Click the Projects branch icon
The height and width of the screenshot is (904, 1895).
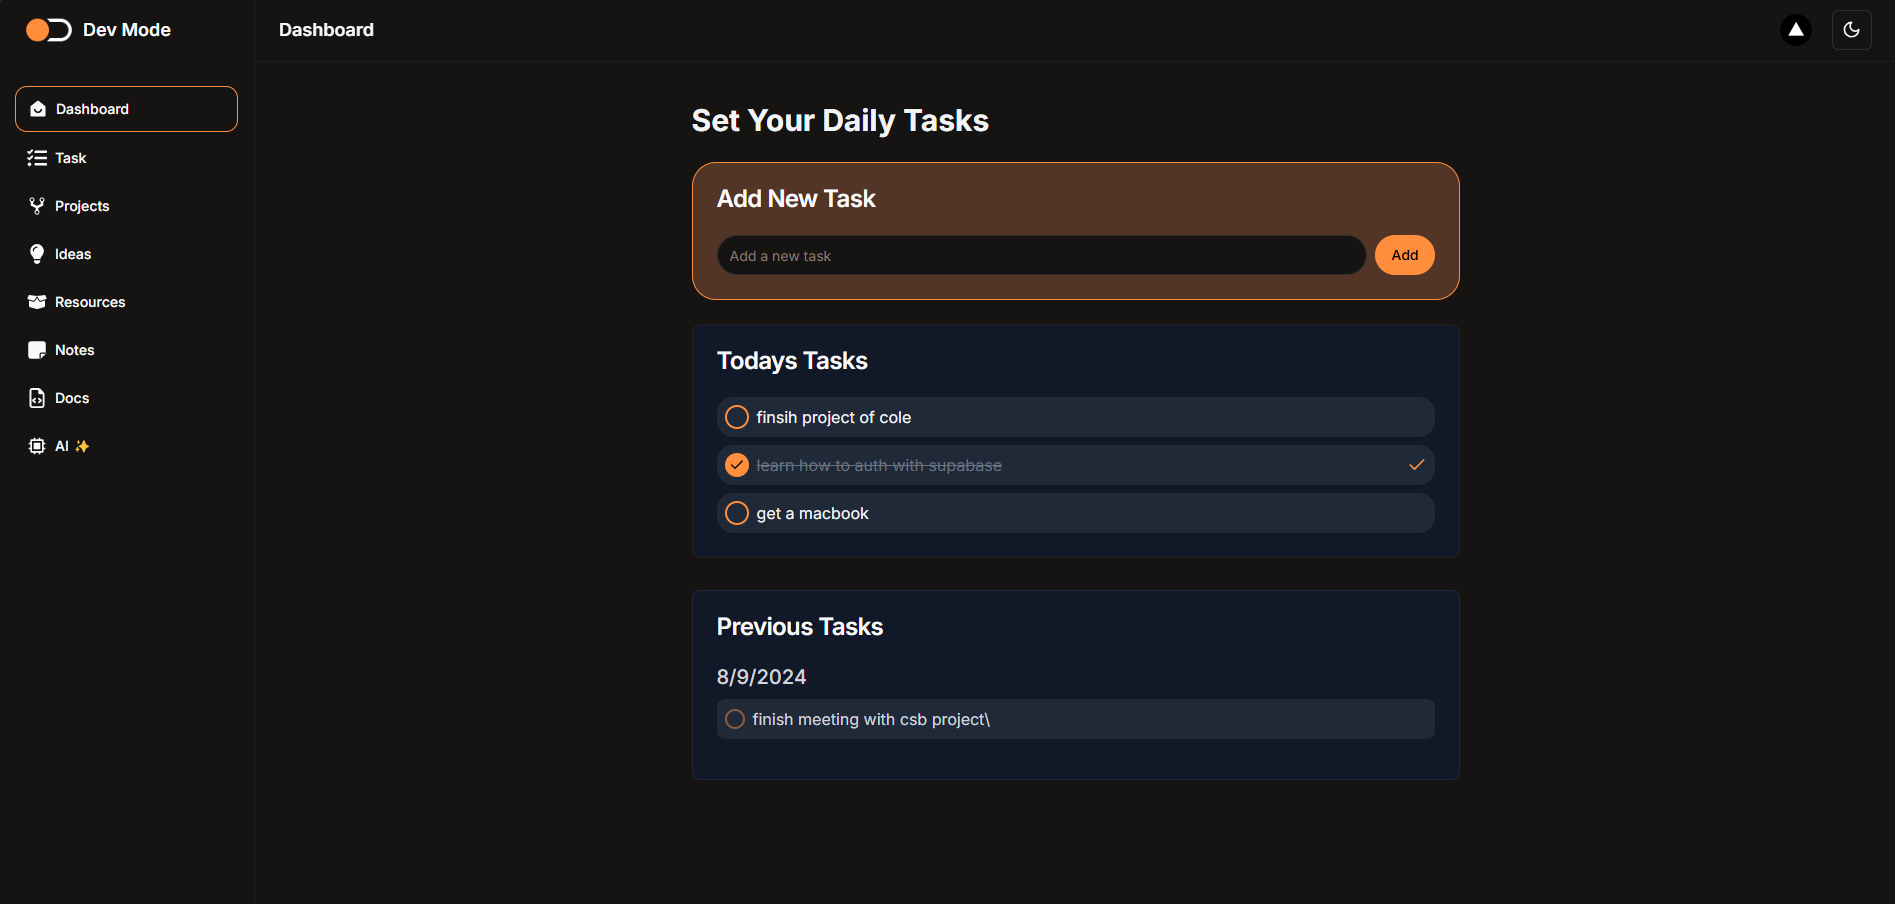point(37,206)
